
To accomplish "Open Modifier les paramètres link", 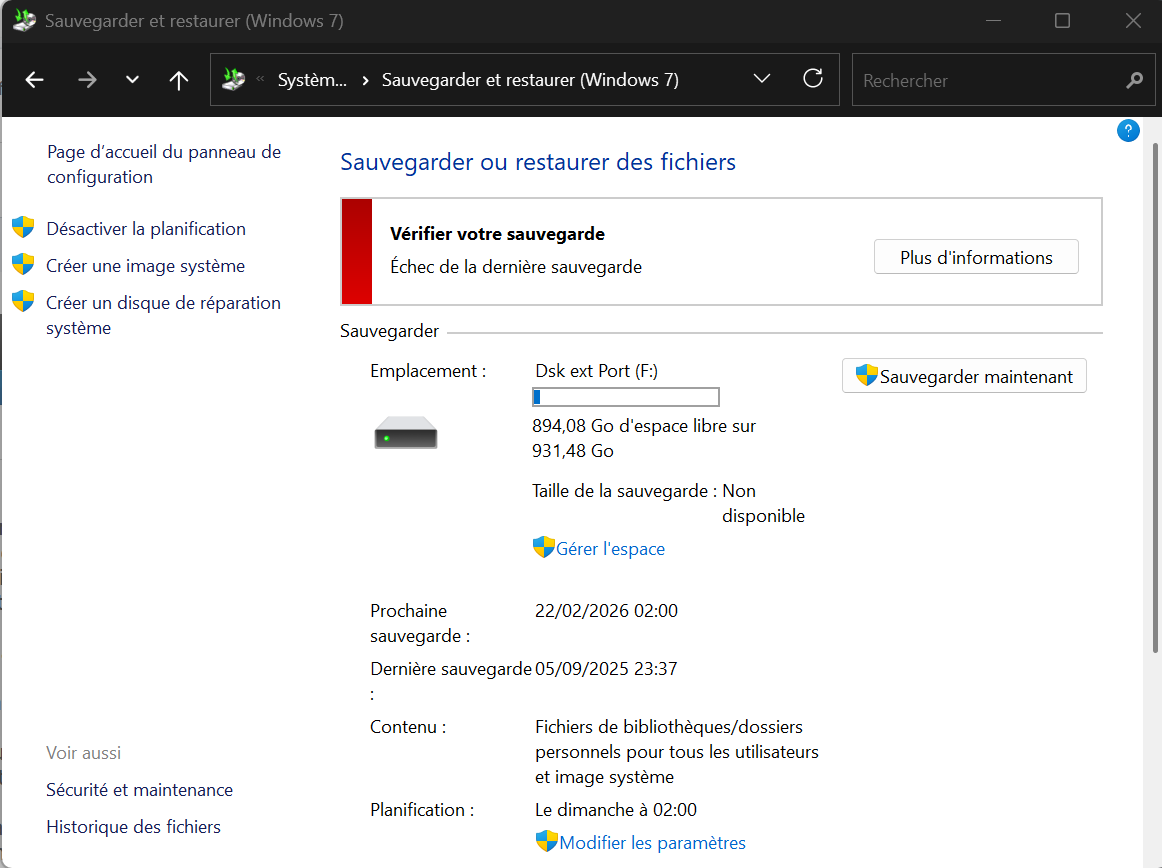I will point(652,843).
